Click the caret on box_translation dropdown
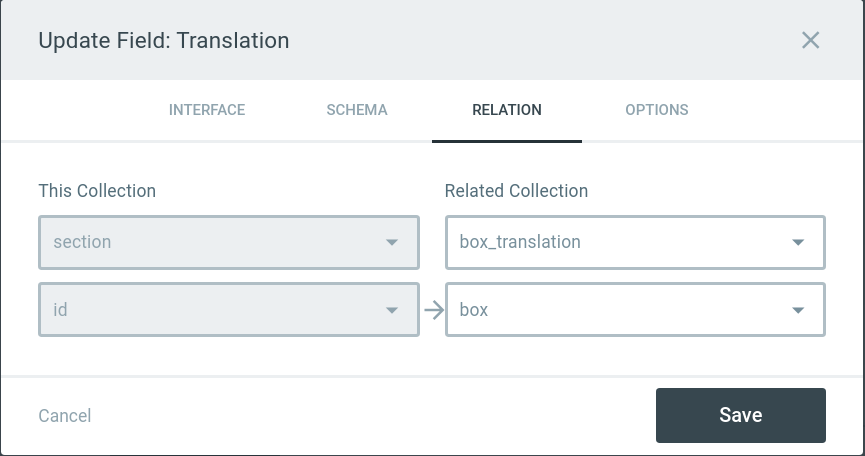 click(x=798, y=243)
